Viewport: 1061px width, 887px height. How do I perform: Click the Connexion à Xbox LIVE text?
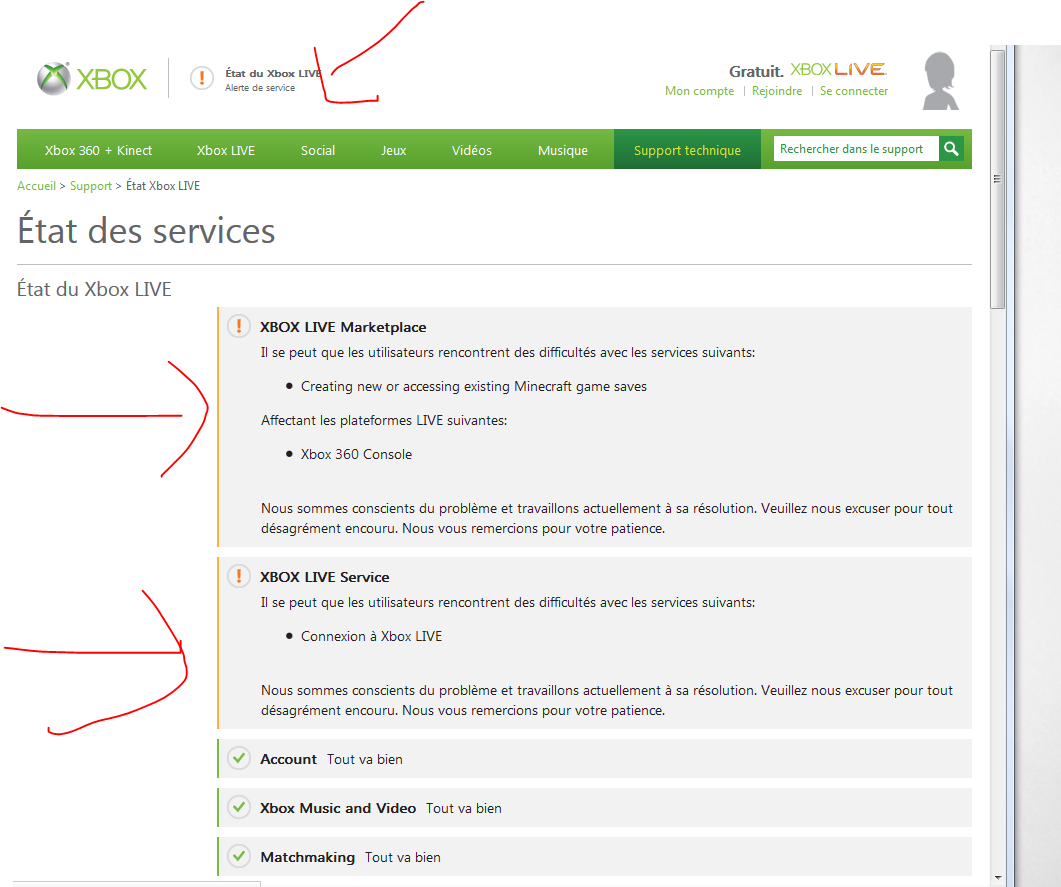point(371,636)
